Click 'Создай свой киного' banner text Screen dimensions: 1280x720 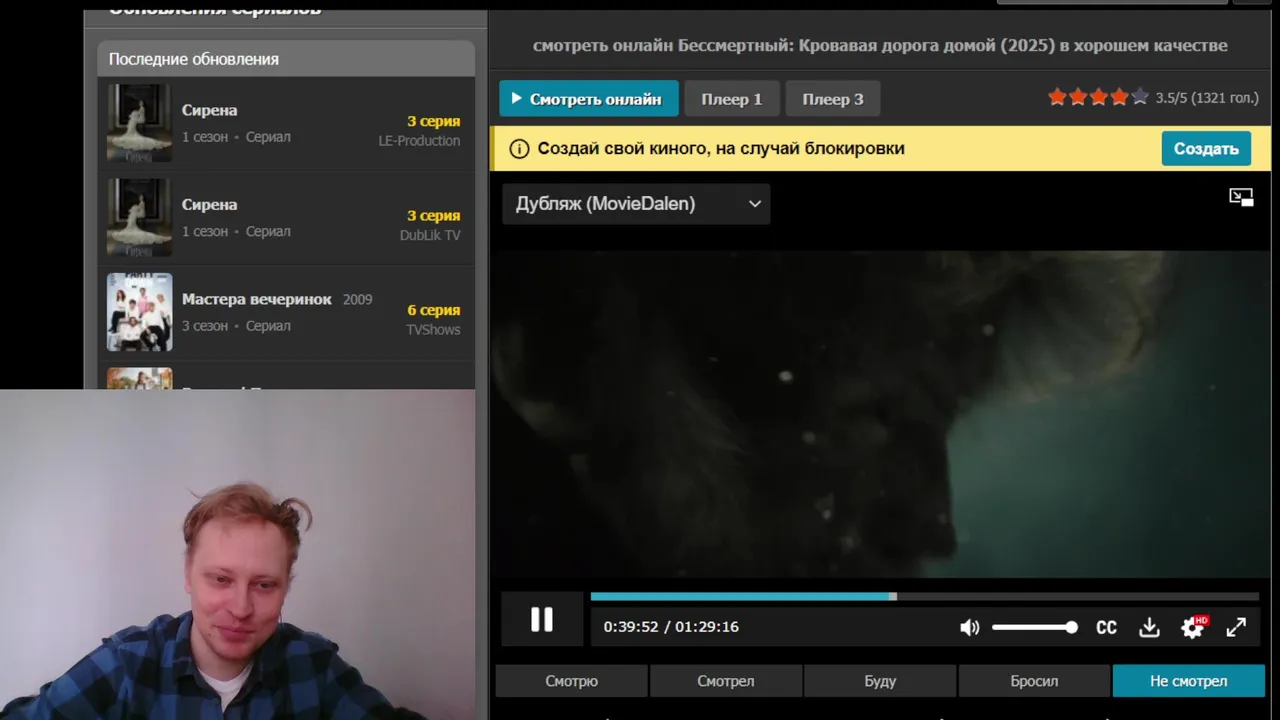click(x=721, y=149)
